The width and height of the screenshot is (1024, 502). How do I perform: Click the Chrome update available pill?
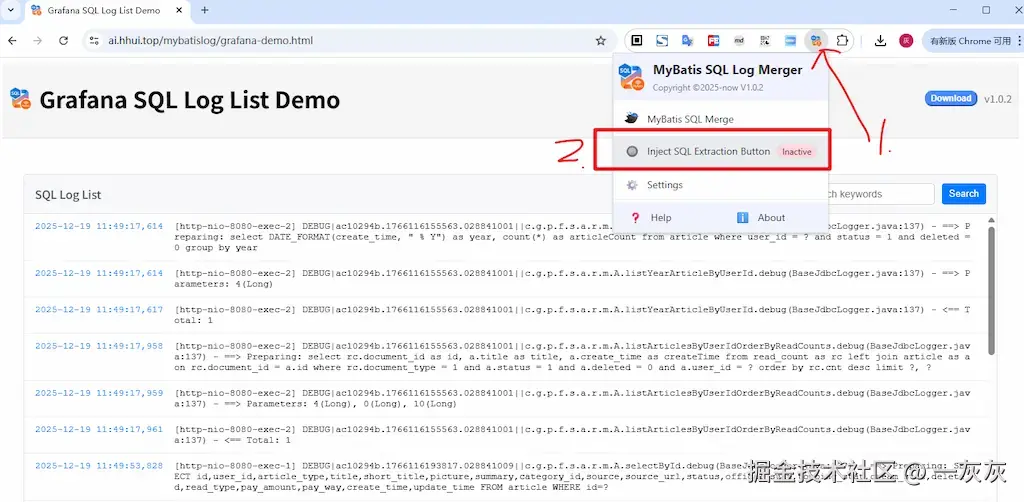pos(970,40)
